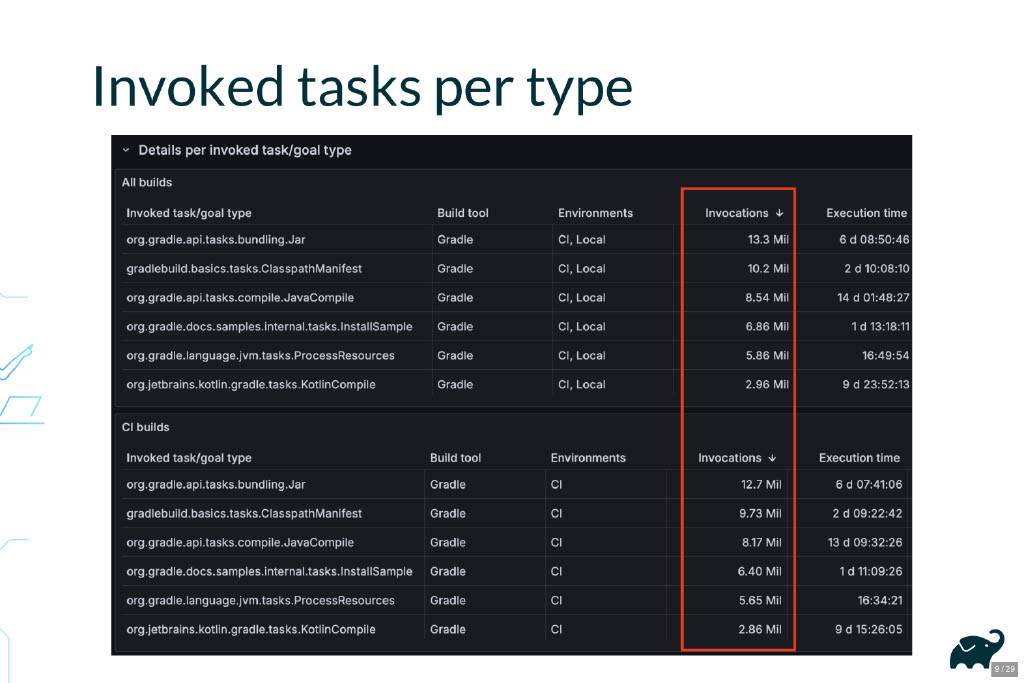Viewport: 1024px width, 683px height.
Task: Click execution time 2 d 10:08:10
Action: pyautogui.click(x=876, y=268)
